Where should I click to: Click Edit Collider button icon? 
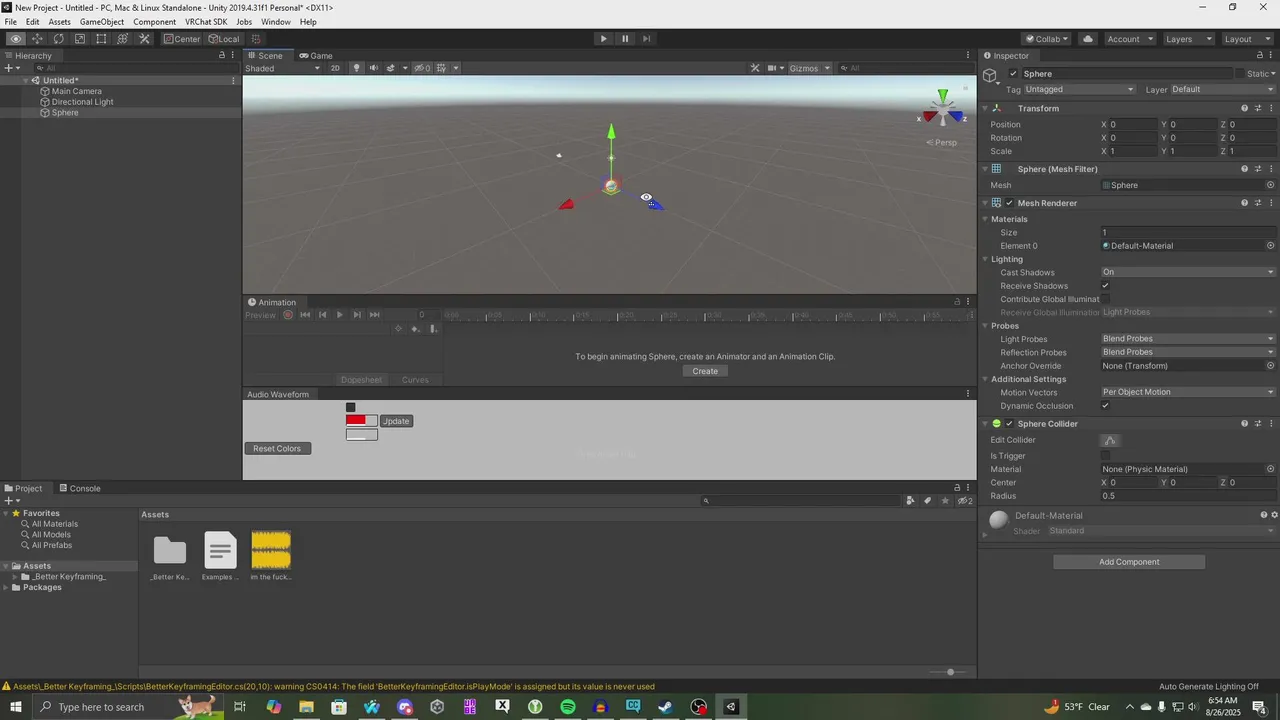coord(1110,440)
